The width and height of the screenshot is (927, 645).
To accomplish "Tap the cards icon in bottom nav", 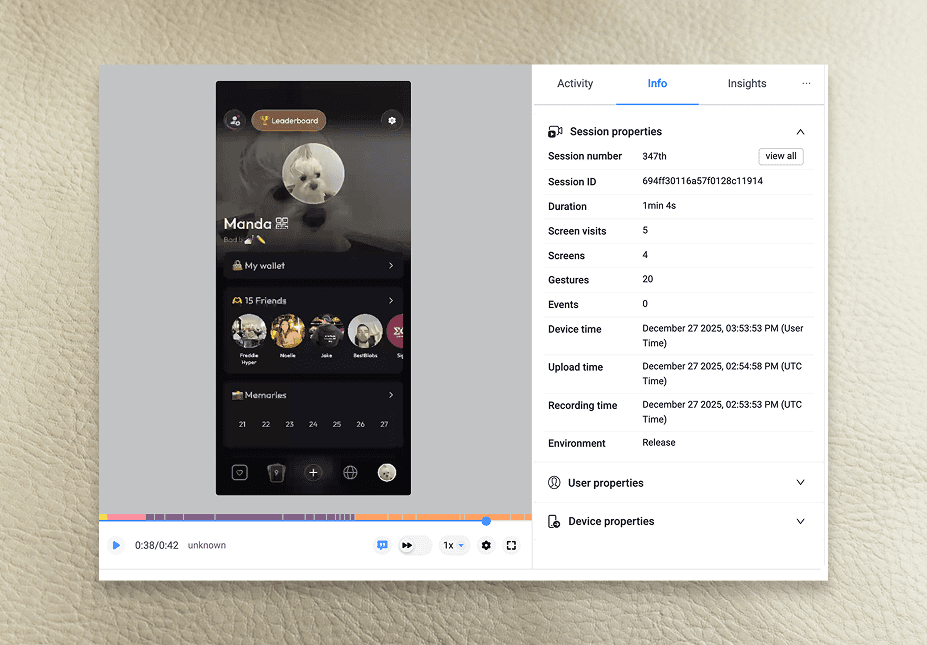I will (x=276, y=473).
